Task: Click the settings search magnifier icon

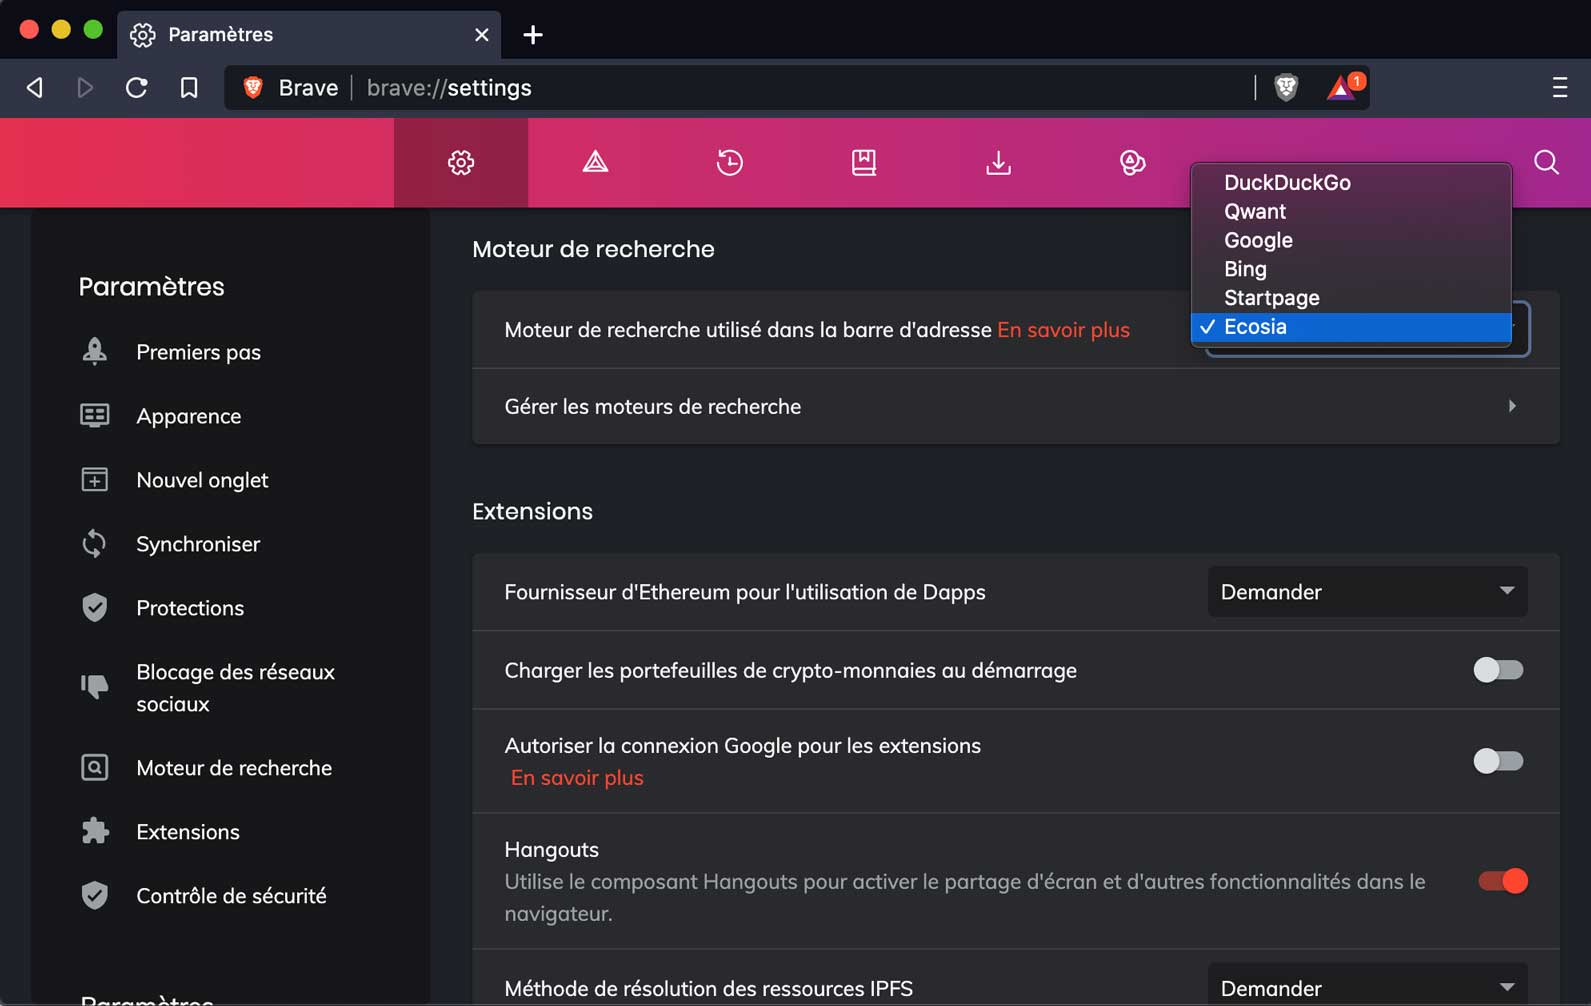Action: (x=1546, y=162)
